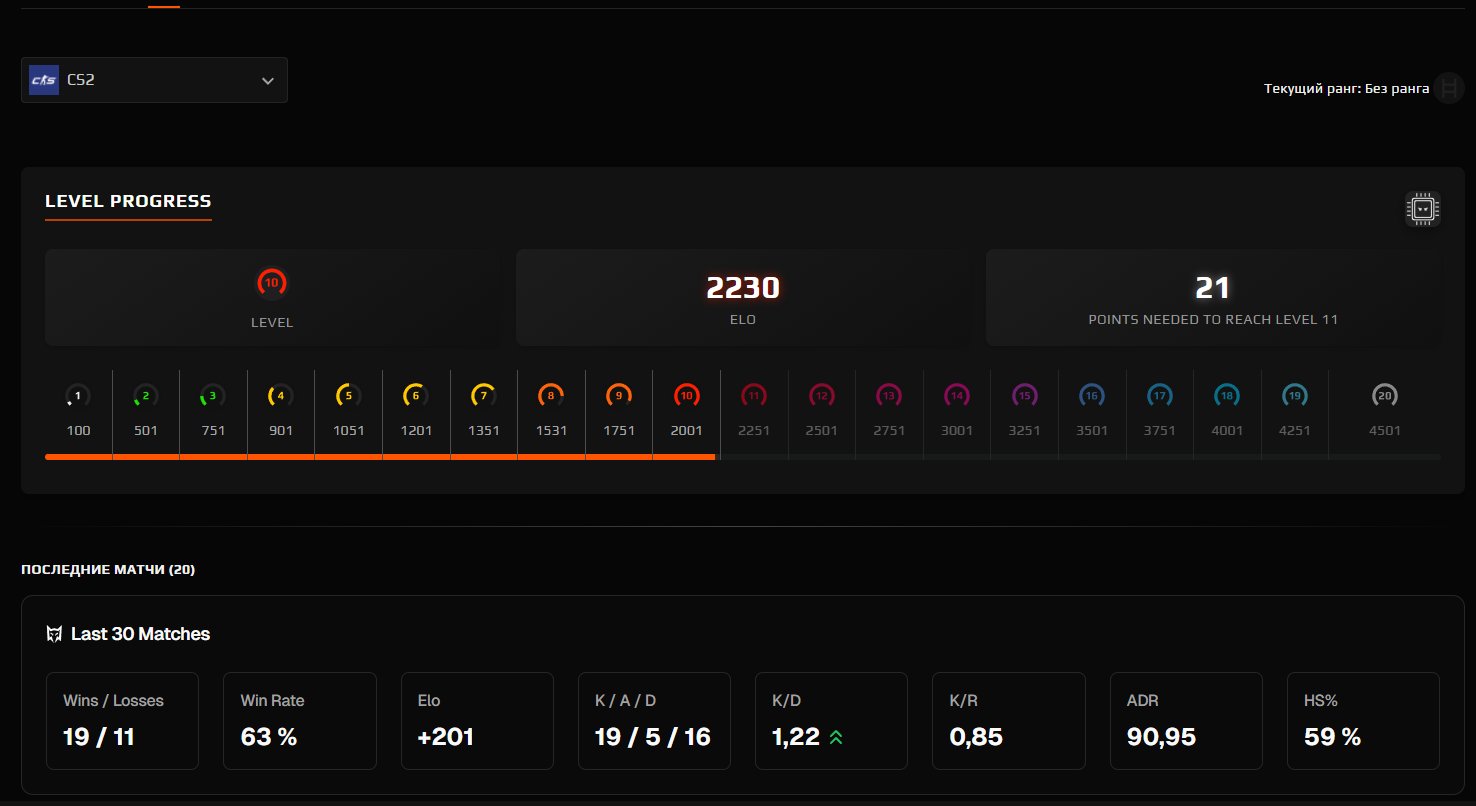Click the CS2 game logo icon
Viewport: 1476px width, 806px height.
[44, 80]
